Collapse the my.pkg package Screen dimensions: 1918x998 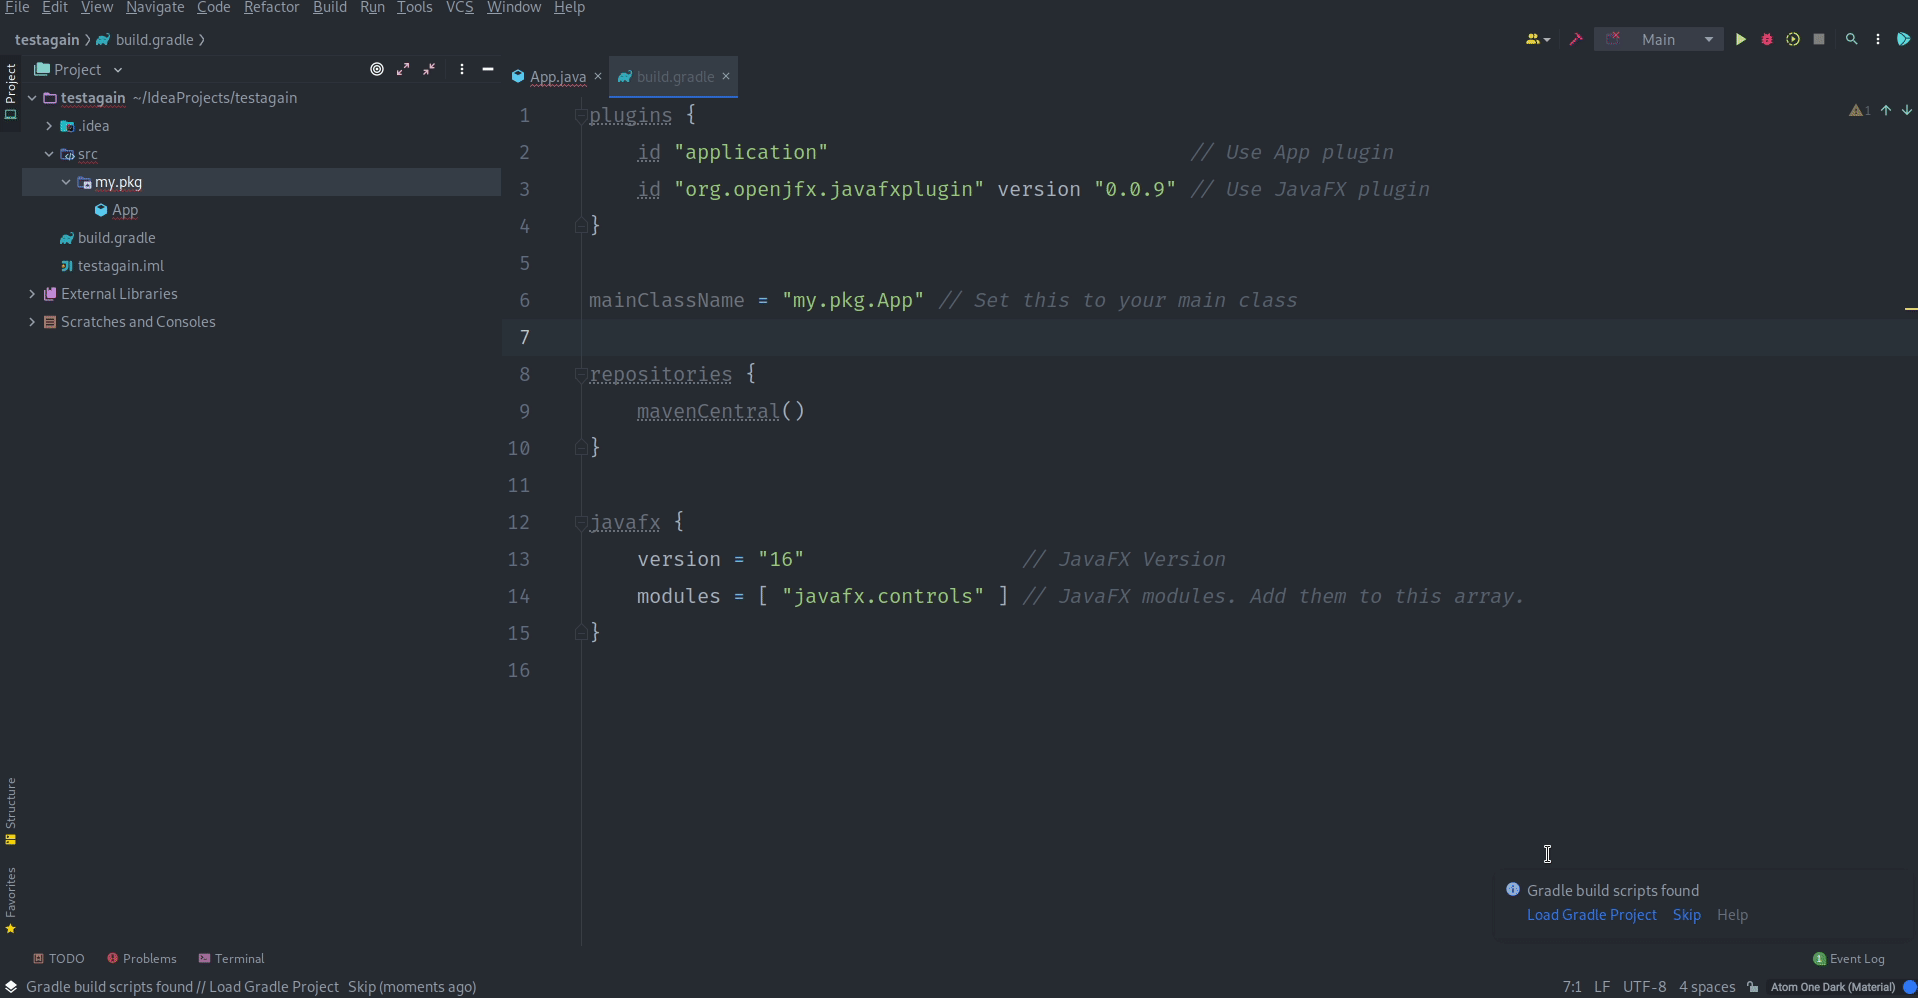pyautogui.click(x=66, y=182)
